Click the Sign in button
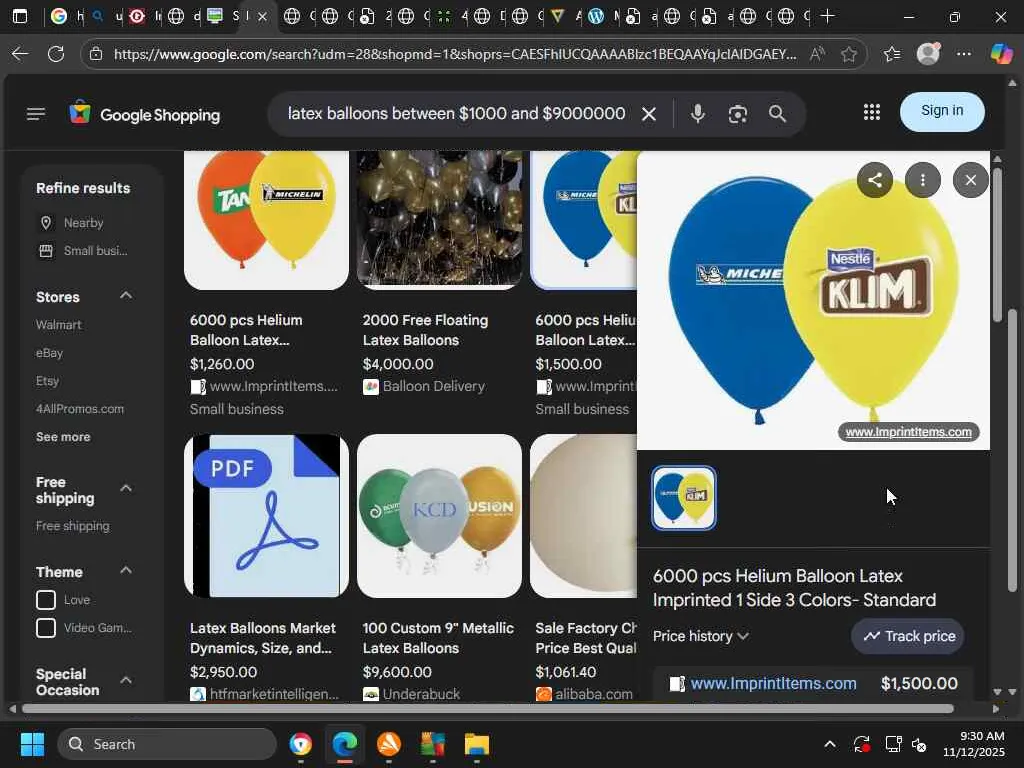The height and width of the screenshot is (768, 1024). pyautogui.click(x=942, y=111)
